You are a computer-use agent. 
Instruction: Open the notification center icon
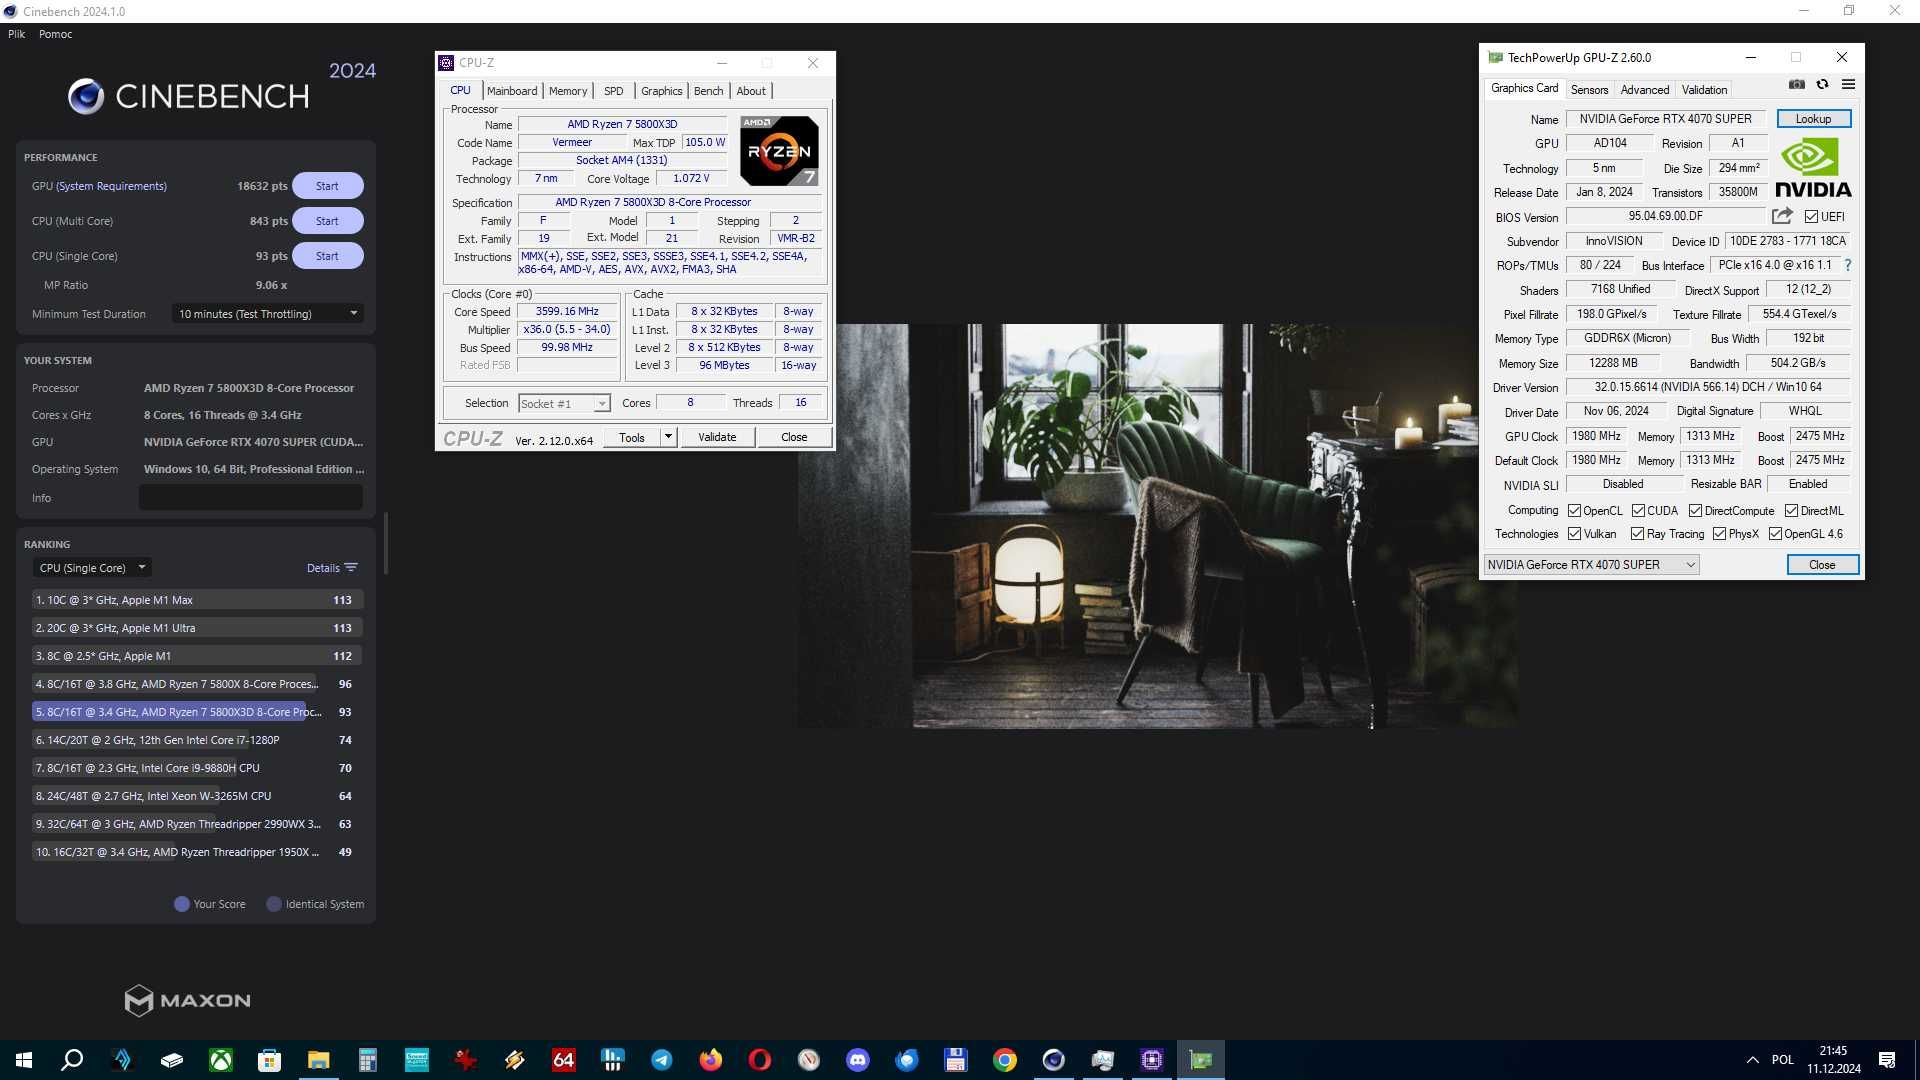(x=1887, y=1060)
